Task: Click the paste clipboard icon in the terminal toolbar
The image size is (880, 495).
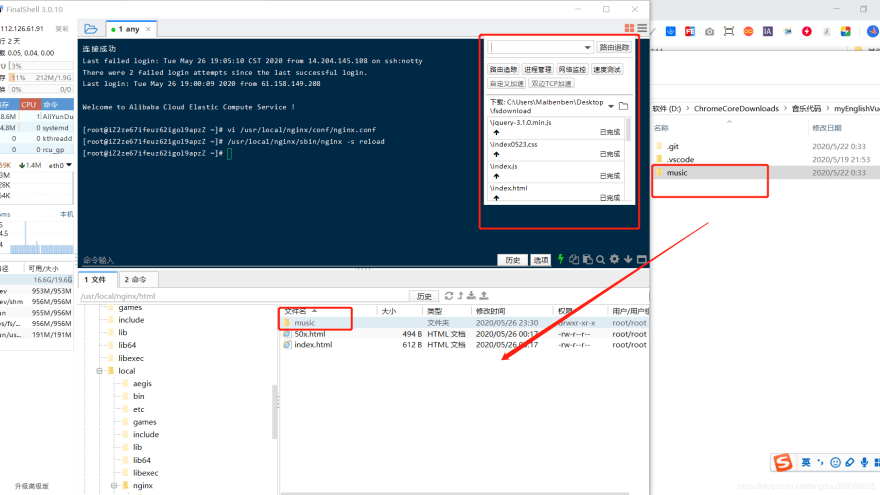Action: (587, 259)
